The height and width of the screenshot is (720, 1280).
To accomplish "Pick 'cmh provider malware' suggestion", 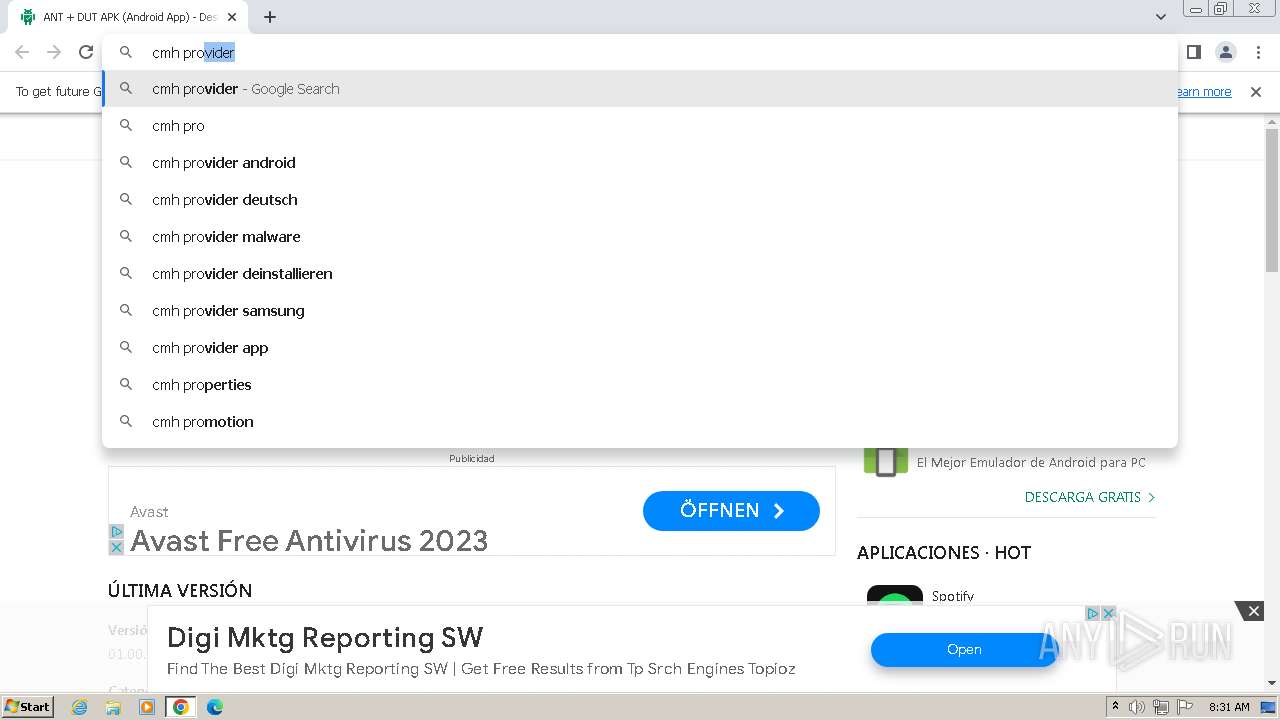I will (x=640, y=237).
